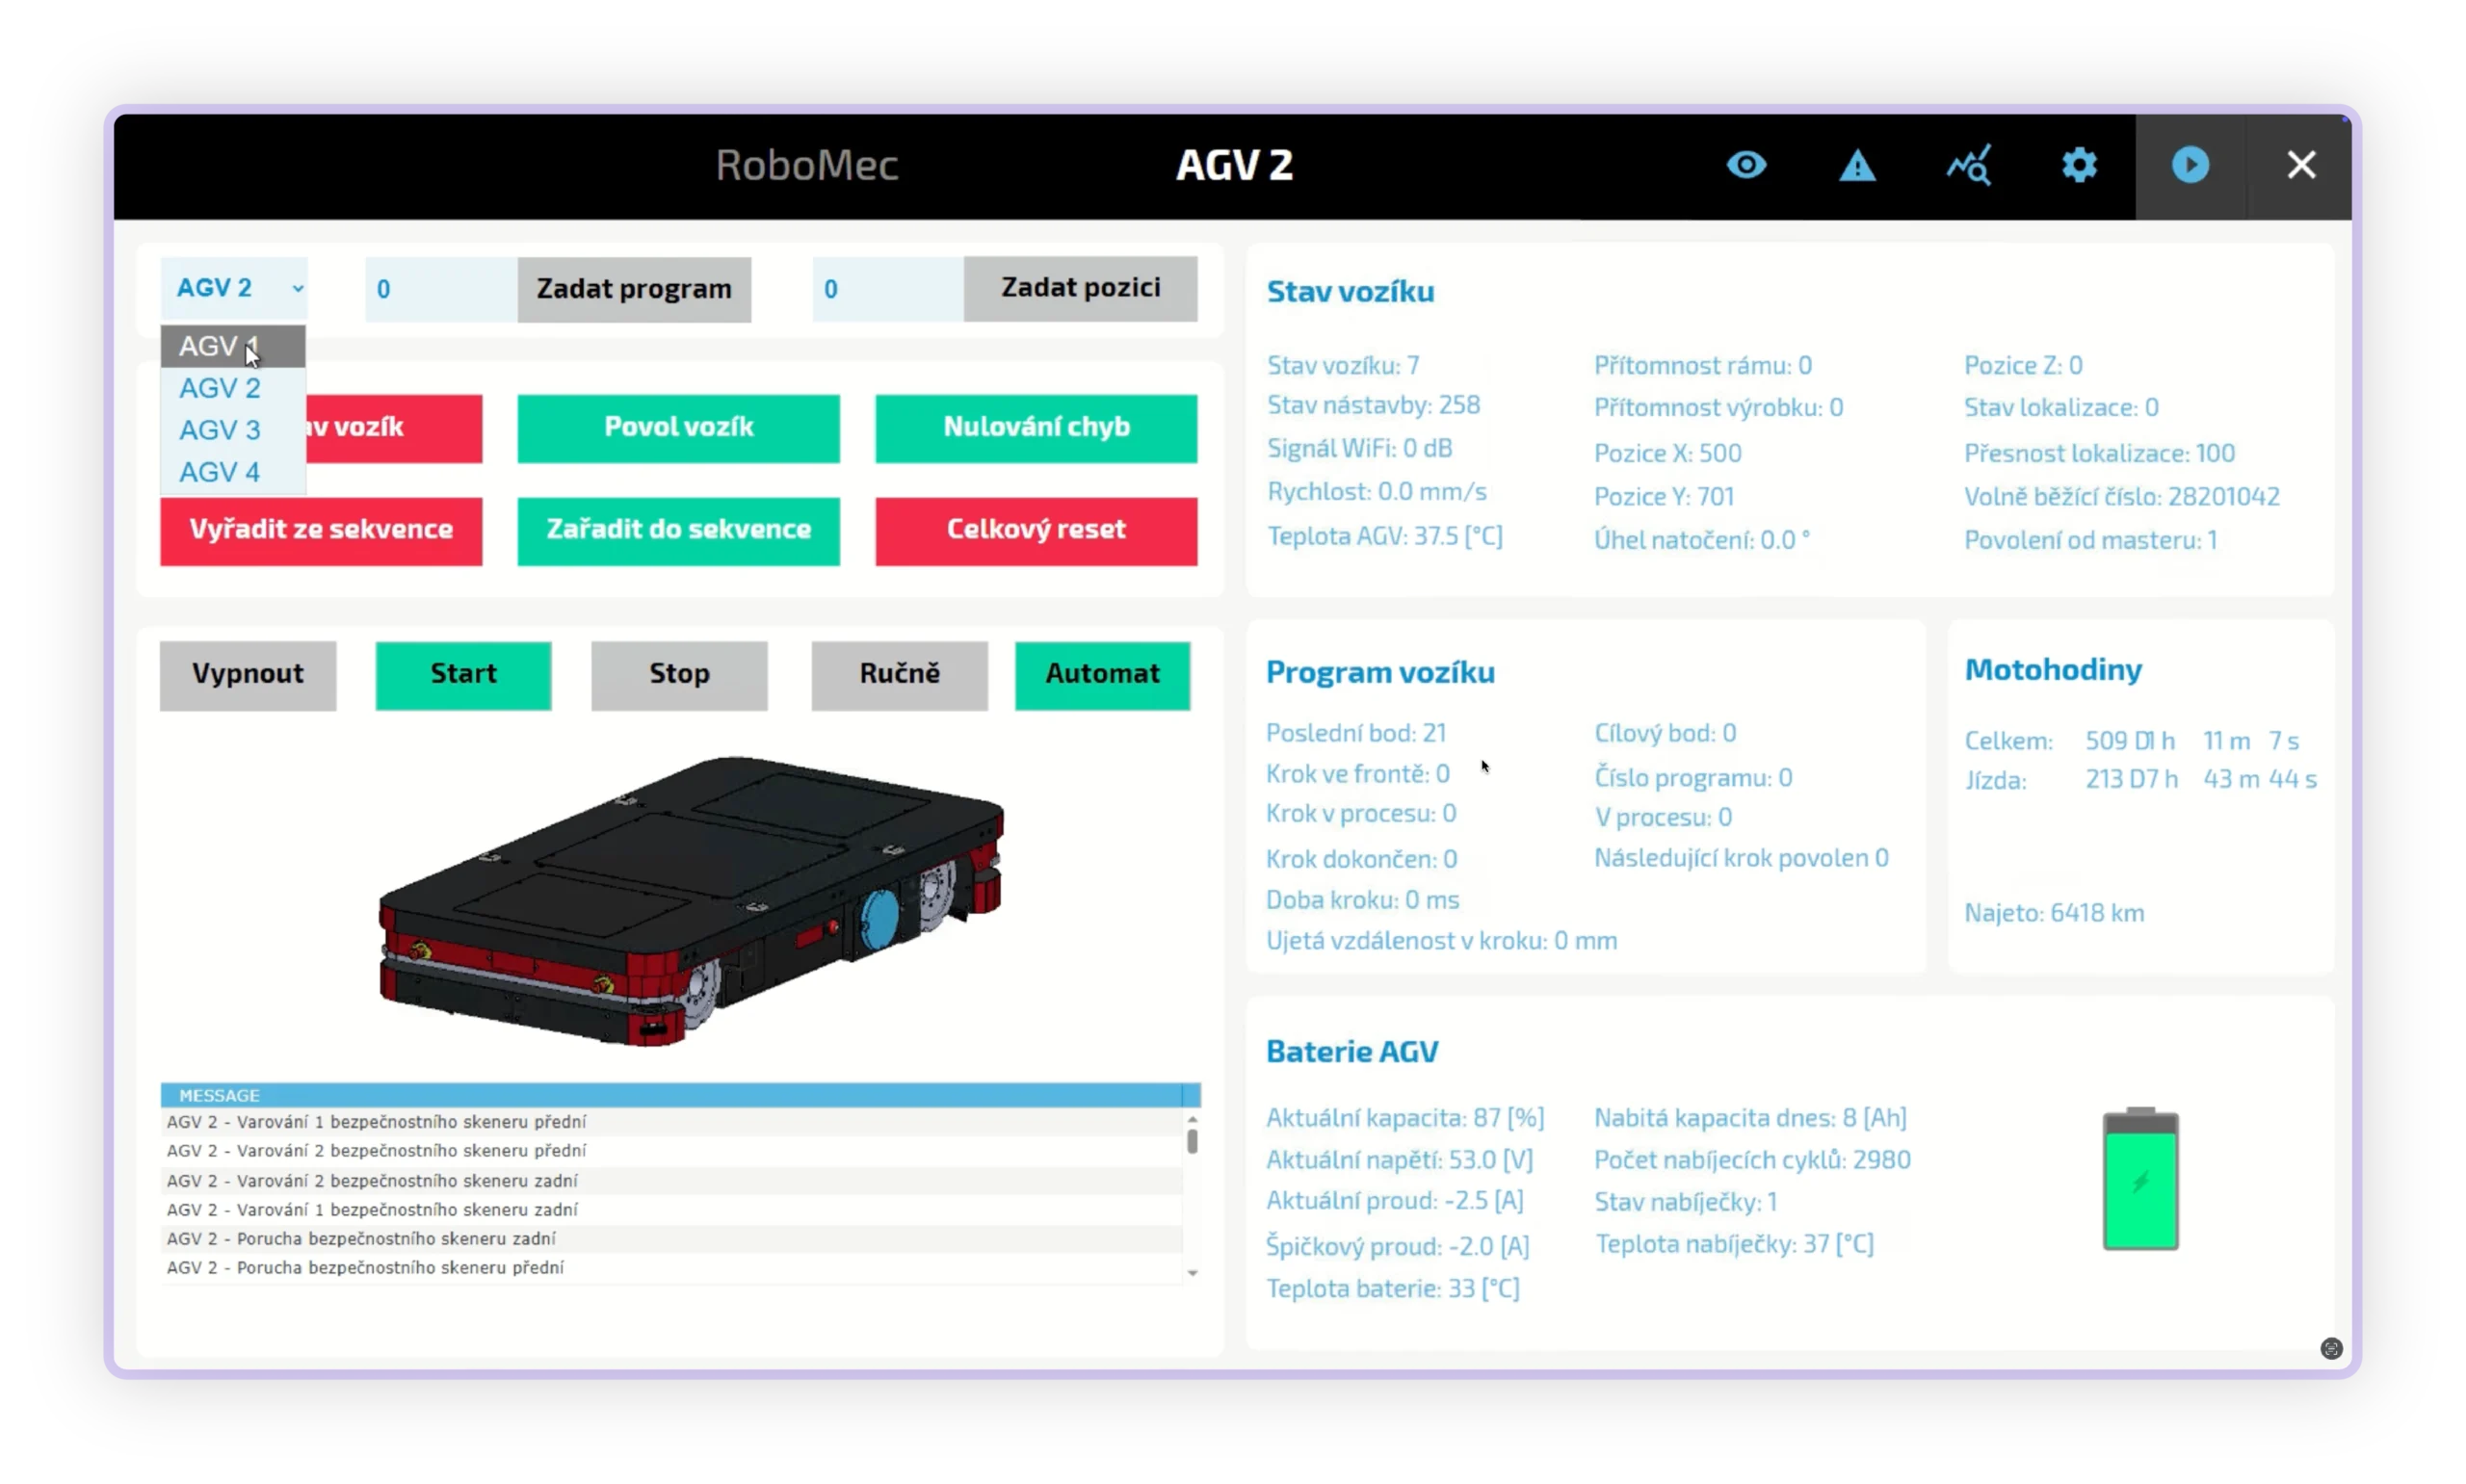The image size is (2466, 1484).
Task: Choose AGV 3 in the dropdown list
Action: (220, 430)
